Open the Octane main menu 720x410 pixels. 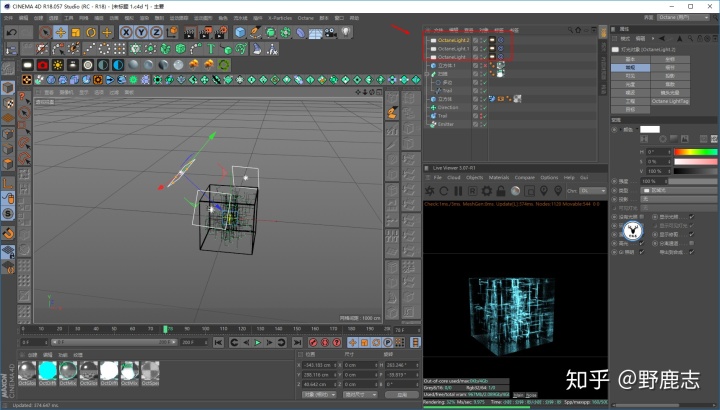click(305, 18)
